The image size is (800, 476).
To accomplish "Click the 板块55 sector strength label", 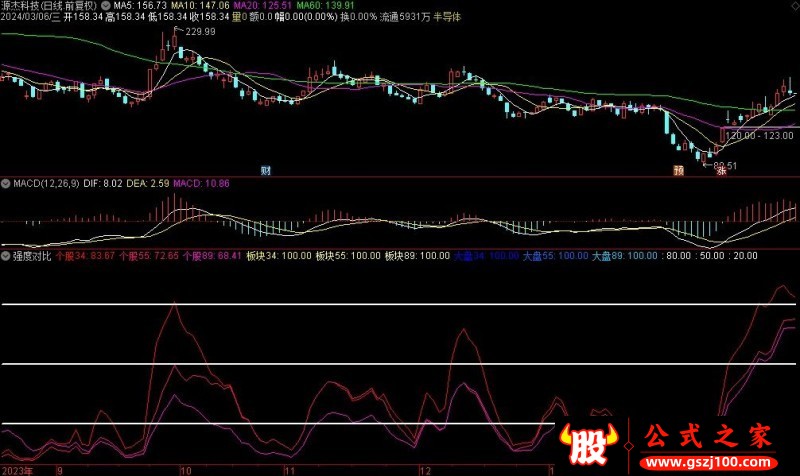I will pos(346,256).
